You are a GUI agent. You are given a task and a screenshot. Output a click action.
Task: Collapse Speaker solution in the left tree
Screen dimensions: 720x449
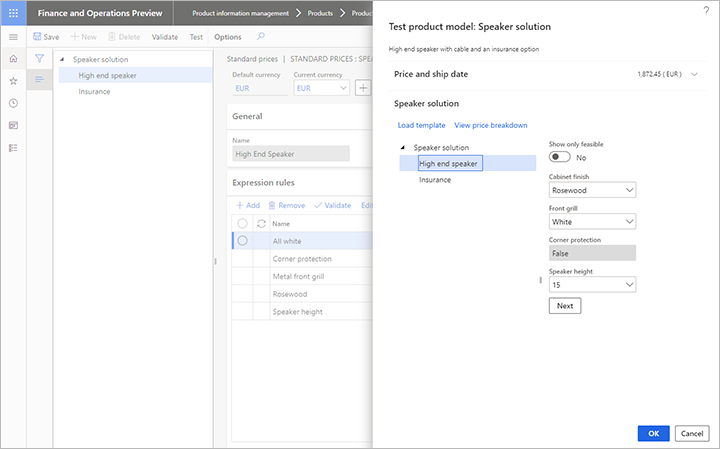62,59
